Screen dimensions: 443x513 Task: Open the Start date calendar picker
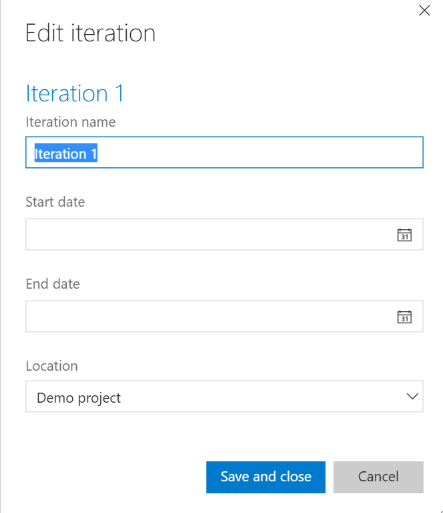click(x=404, y=235)
